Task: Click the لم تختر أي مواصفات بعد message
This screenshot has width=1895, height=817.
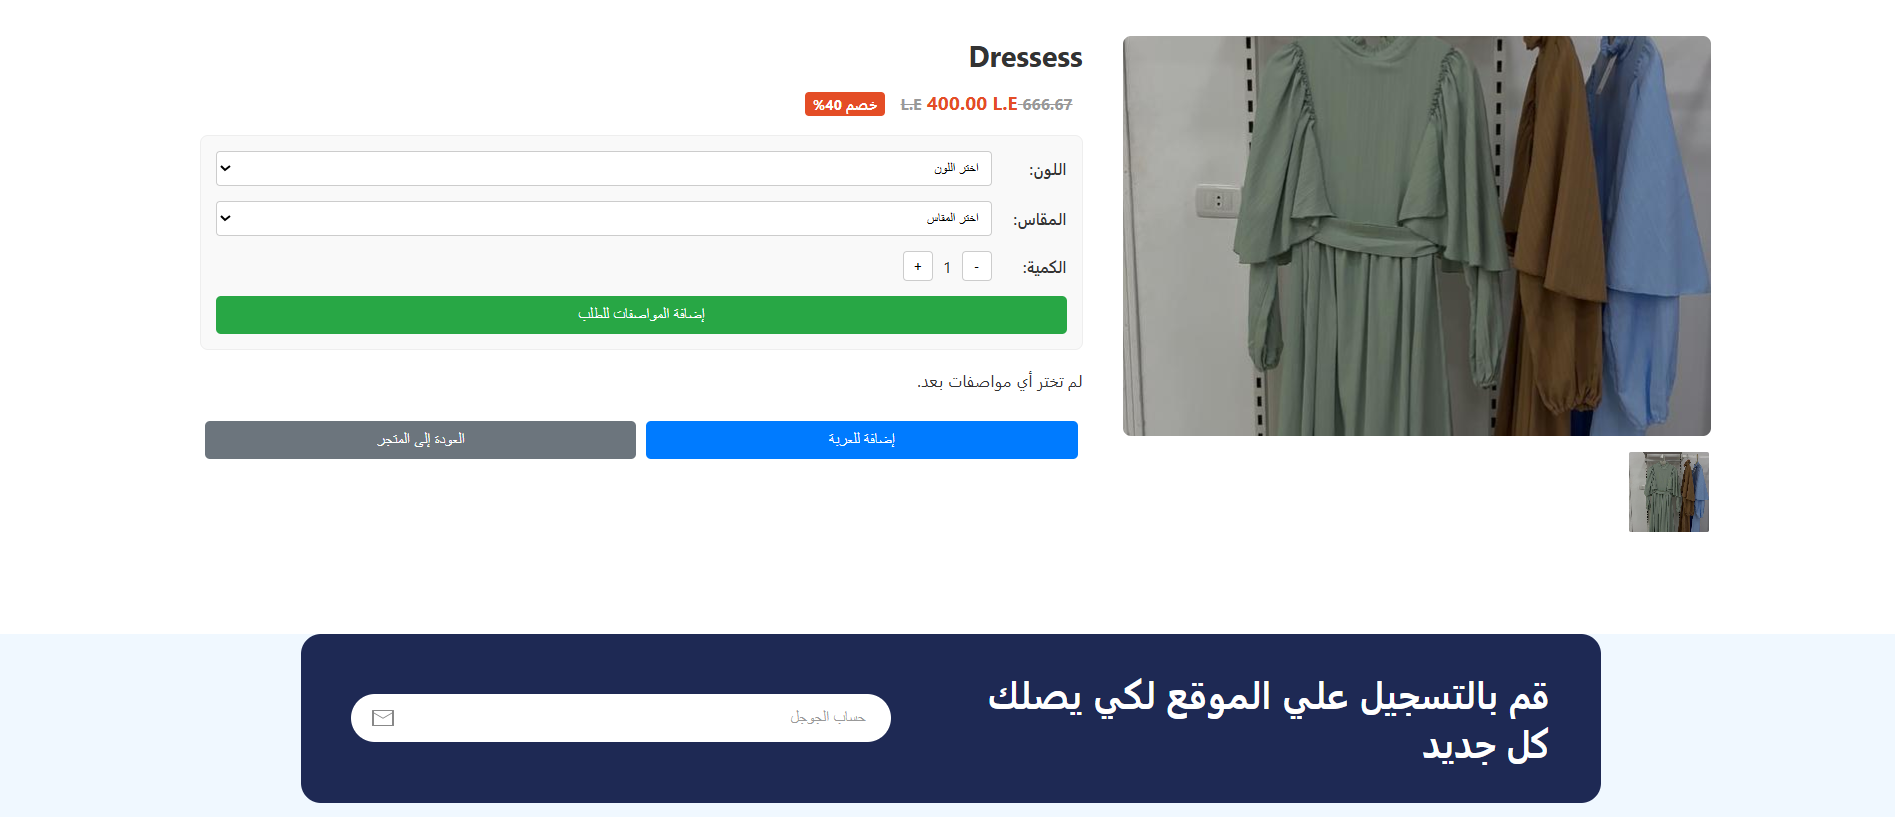Action: [x=1000, y=382]
